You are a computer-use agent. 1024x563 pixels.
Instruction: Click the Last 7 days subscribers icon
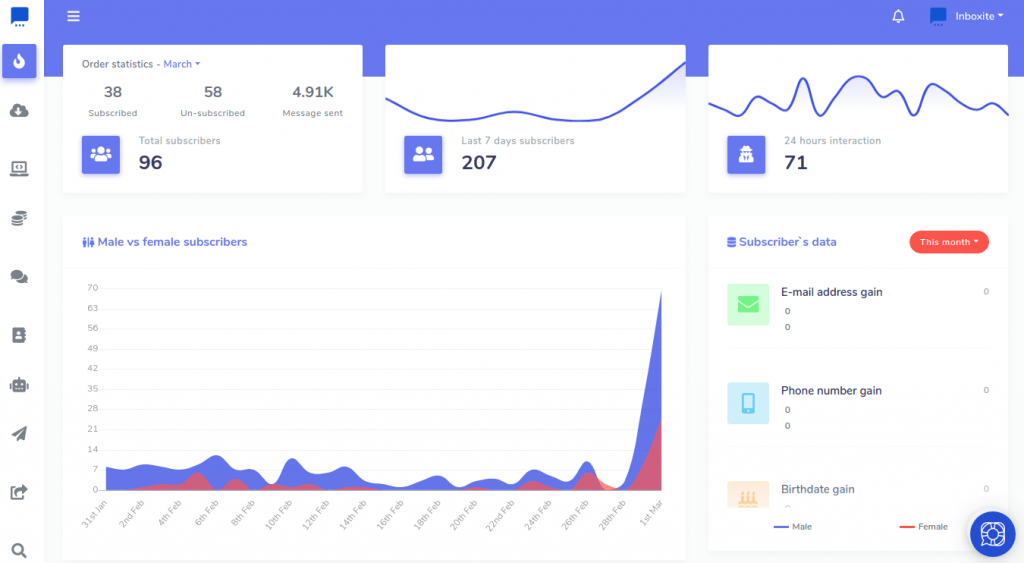click(423, 155)
